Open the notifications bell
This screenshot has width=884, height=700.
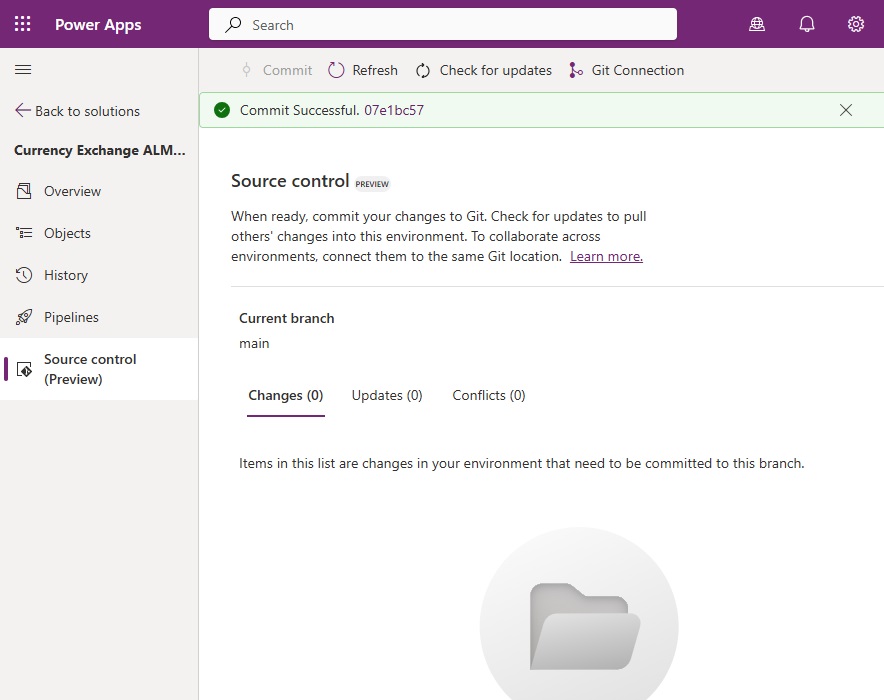[807, 24]
